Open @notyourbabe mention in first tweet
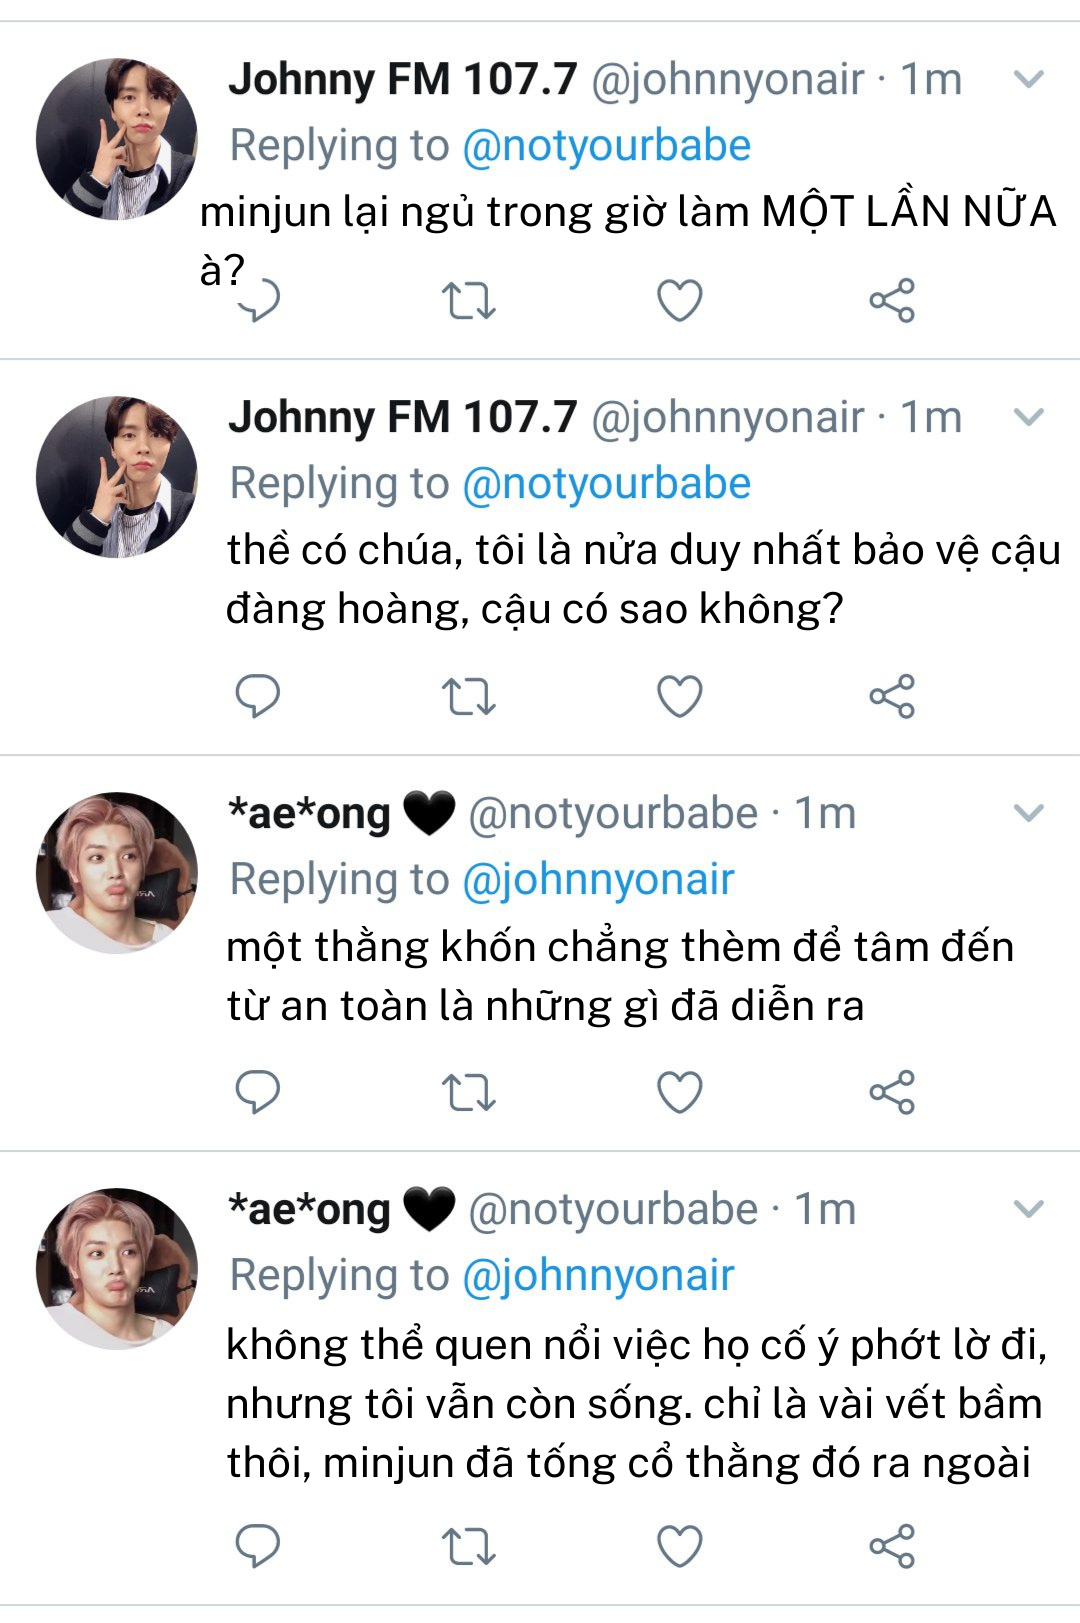This screenshot has width=1080, height=1623. 606,146
